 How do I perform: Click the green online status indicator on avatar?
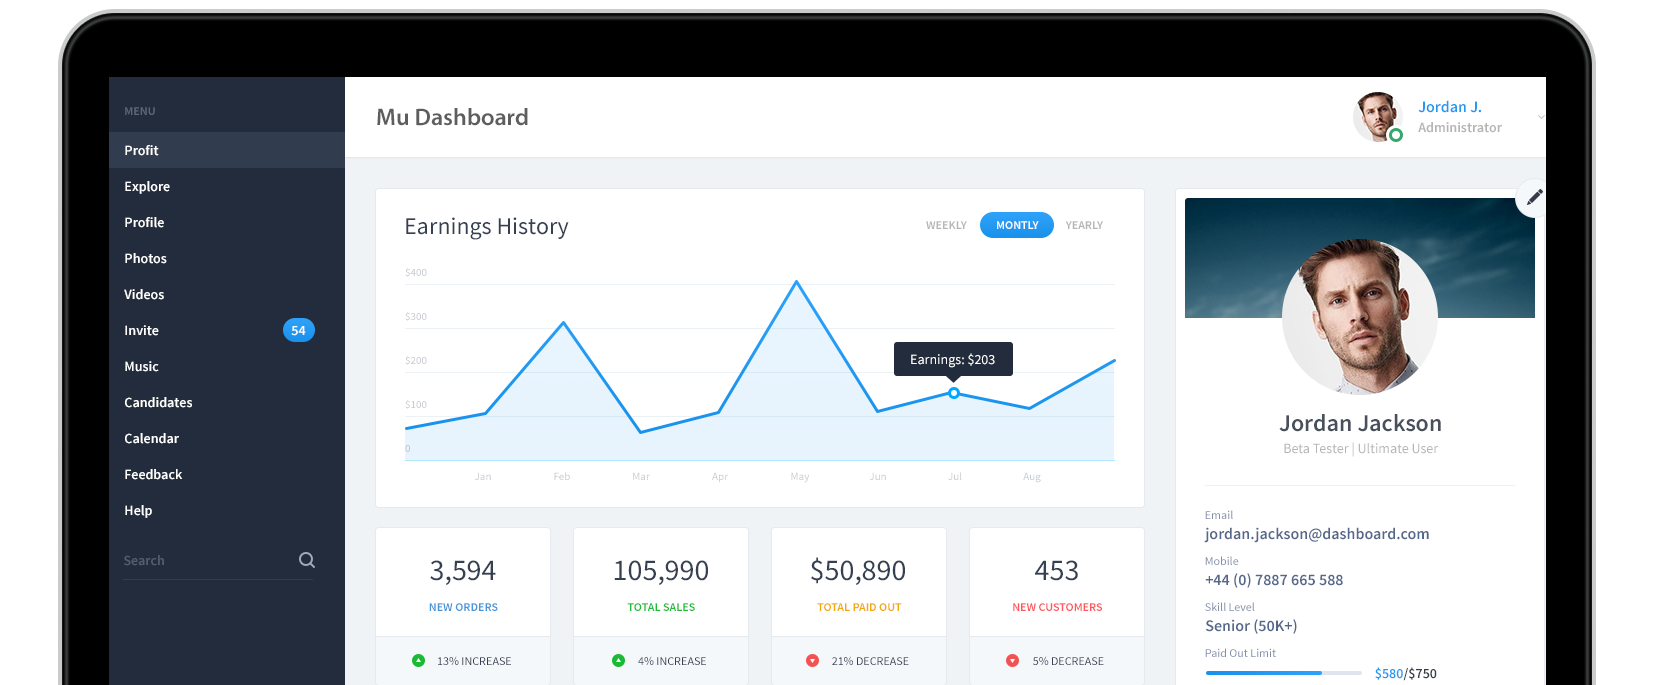1396,135
